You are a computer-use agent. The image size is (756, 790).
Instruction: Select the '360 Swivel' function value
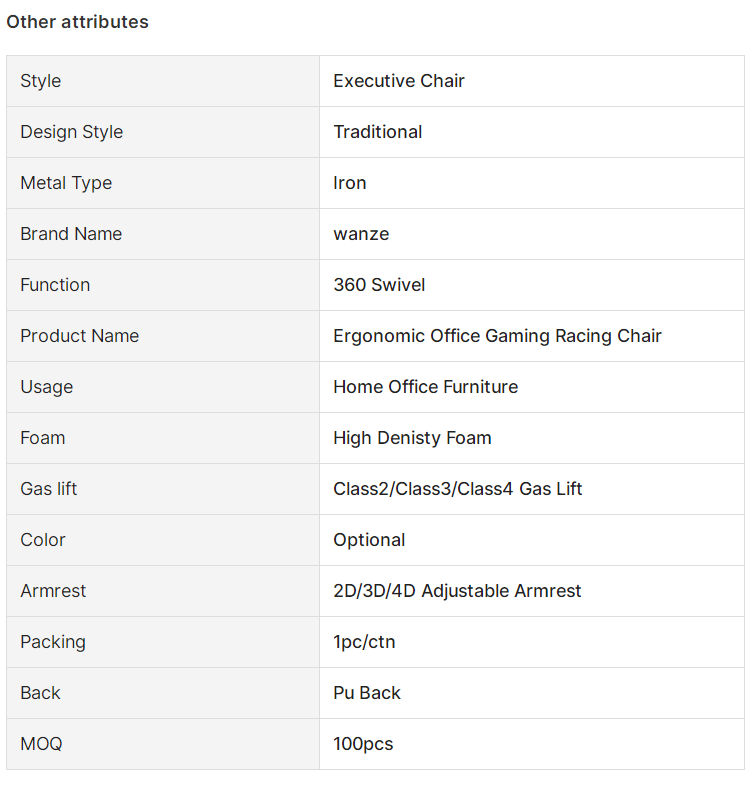[x=379, y=285]
